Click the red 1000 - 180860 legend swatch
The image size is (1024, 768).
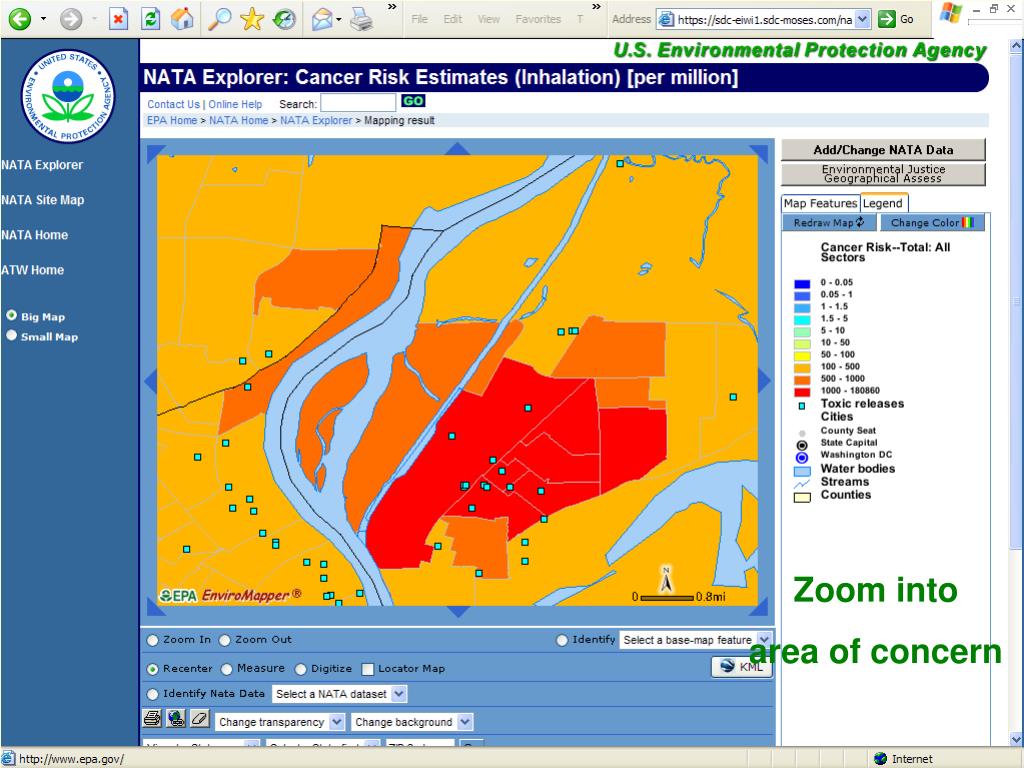(x=802, y=392)
